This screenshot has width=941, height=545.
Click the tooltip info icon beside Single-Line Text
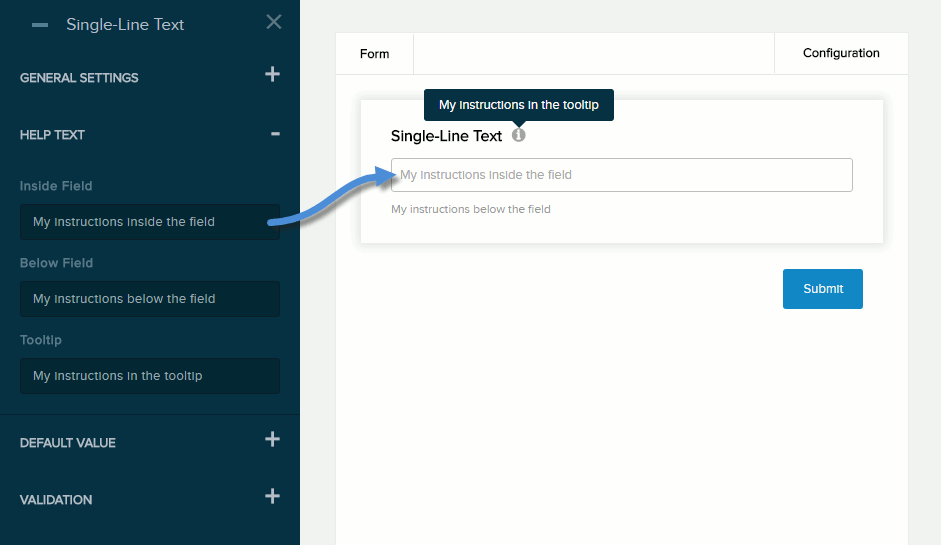click(518, 135)
